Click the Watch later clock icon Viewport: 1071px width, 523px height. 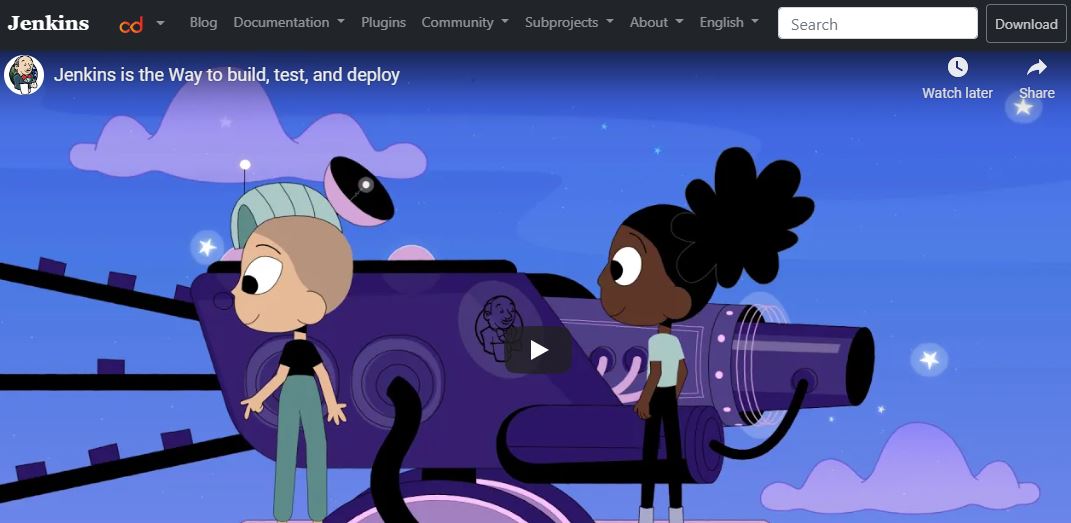(x=958, y=67)
